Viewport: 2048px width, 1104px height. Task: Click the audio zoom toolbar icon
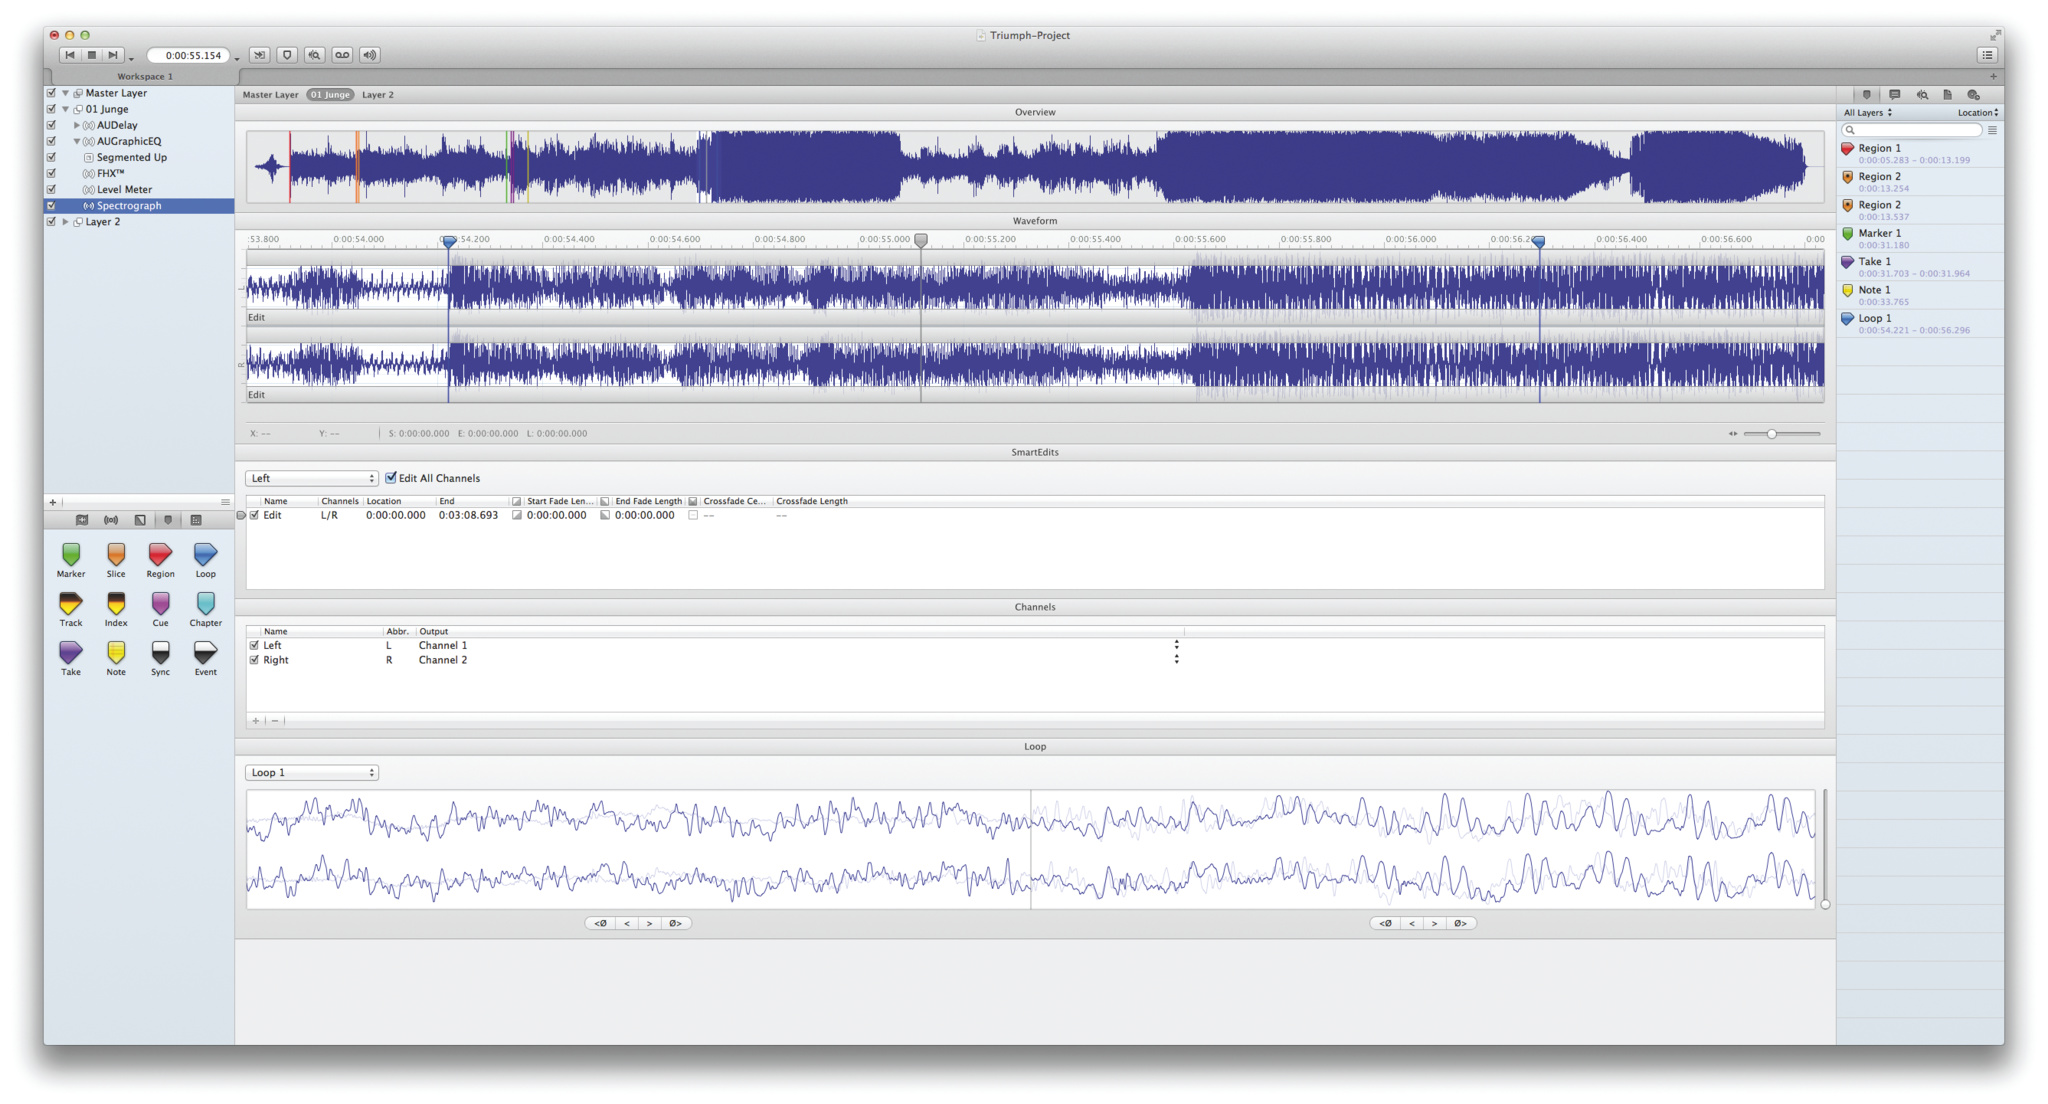[315, 55]
